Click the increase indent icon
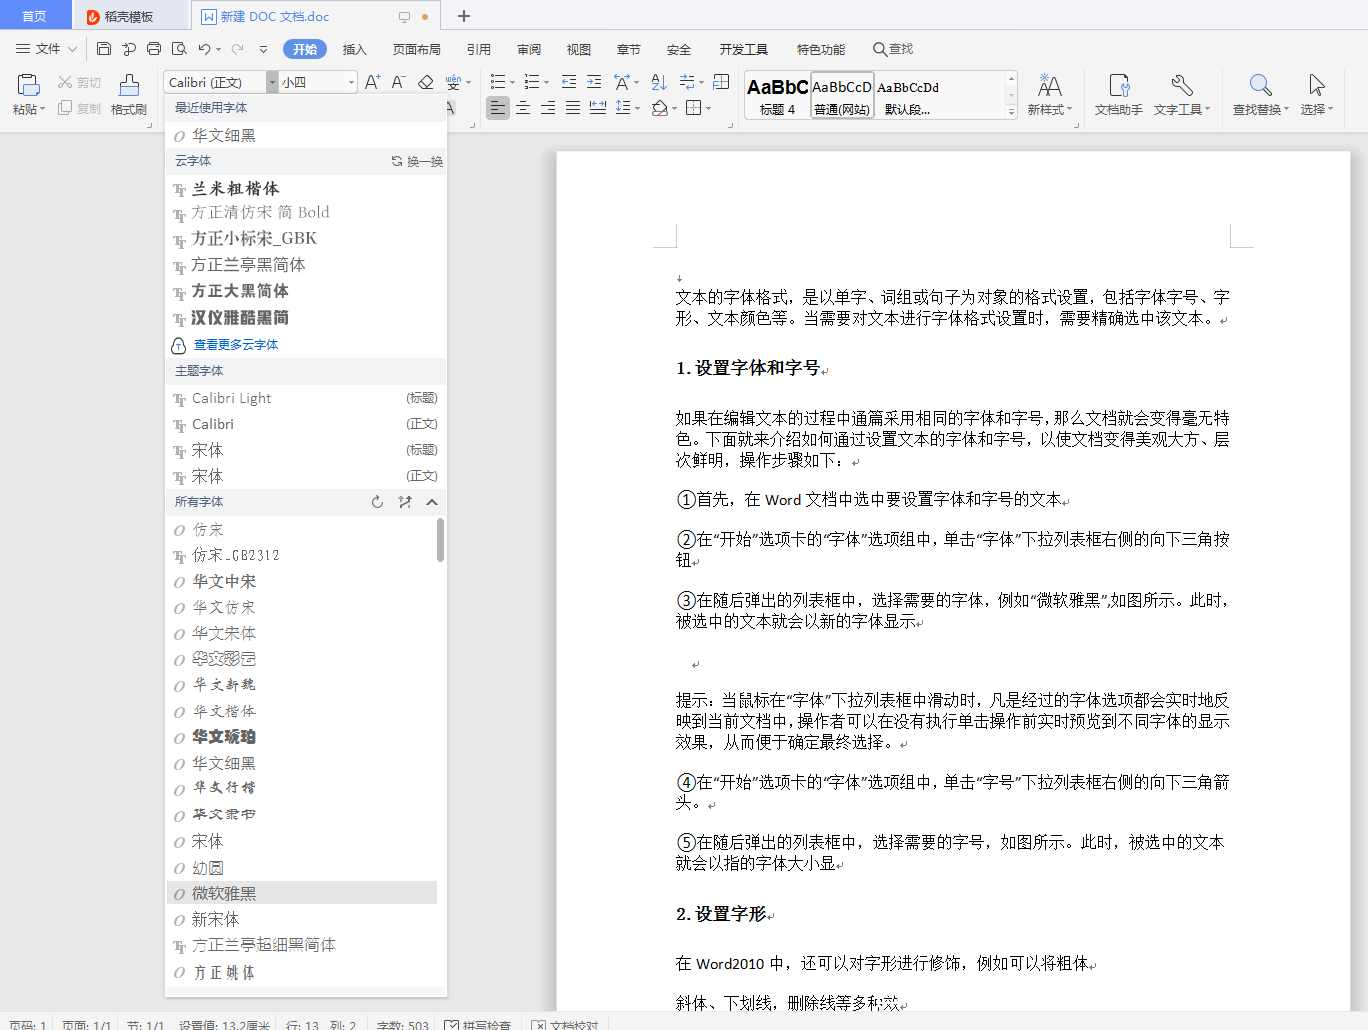The height and width of the screenshot is (1030, 1368). [594, 82]
